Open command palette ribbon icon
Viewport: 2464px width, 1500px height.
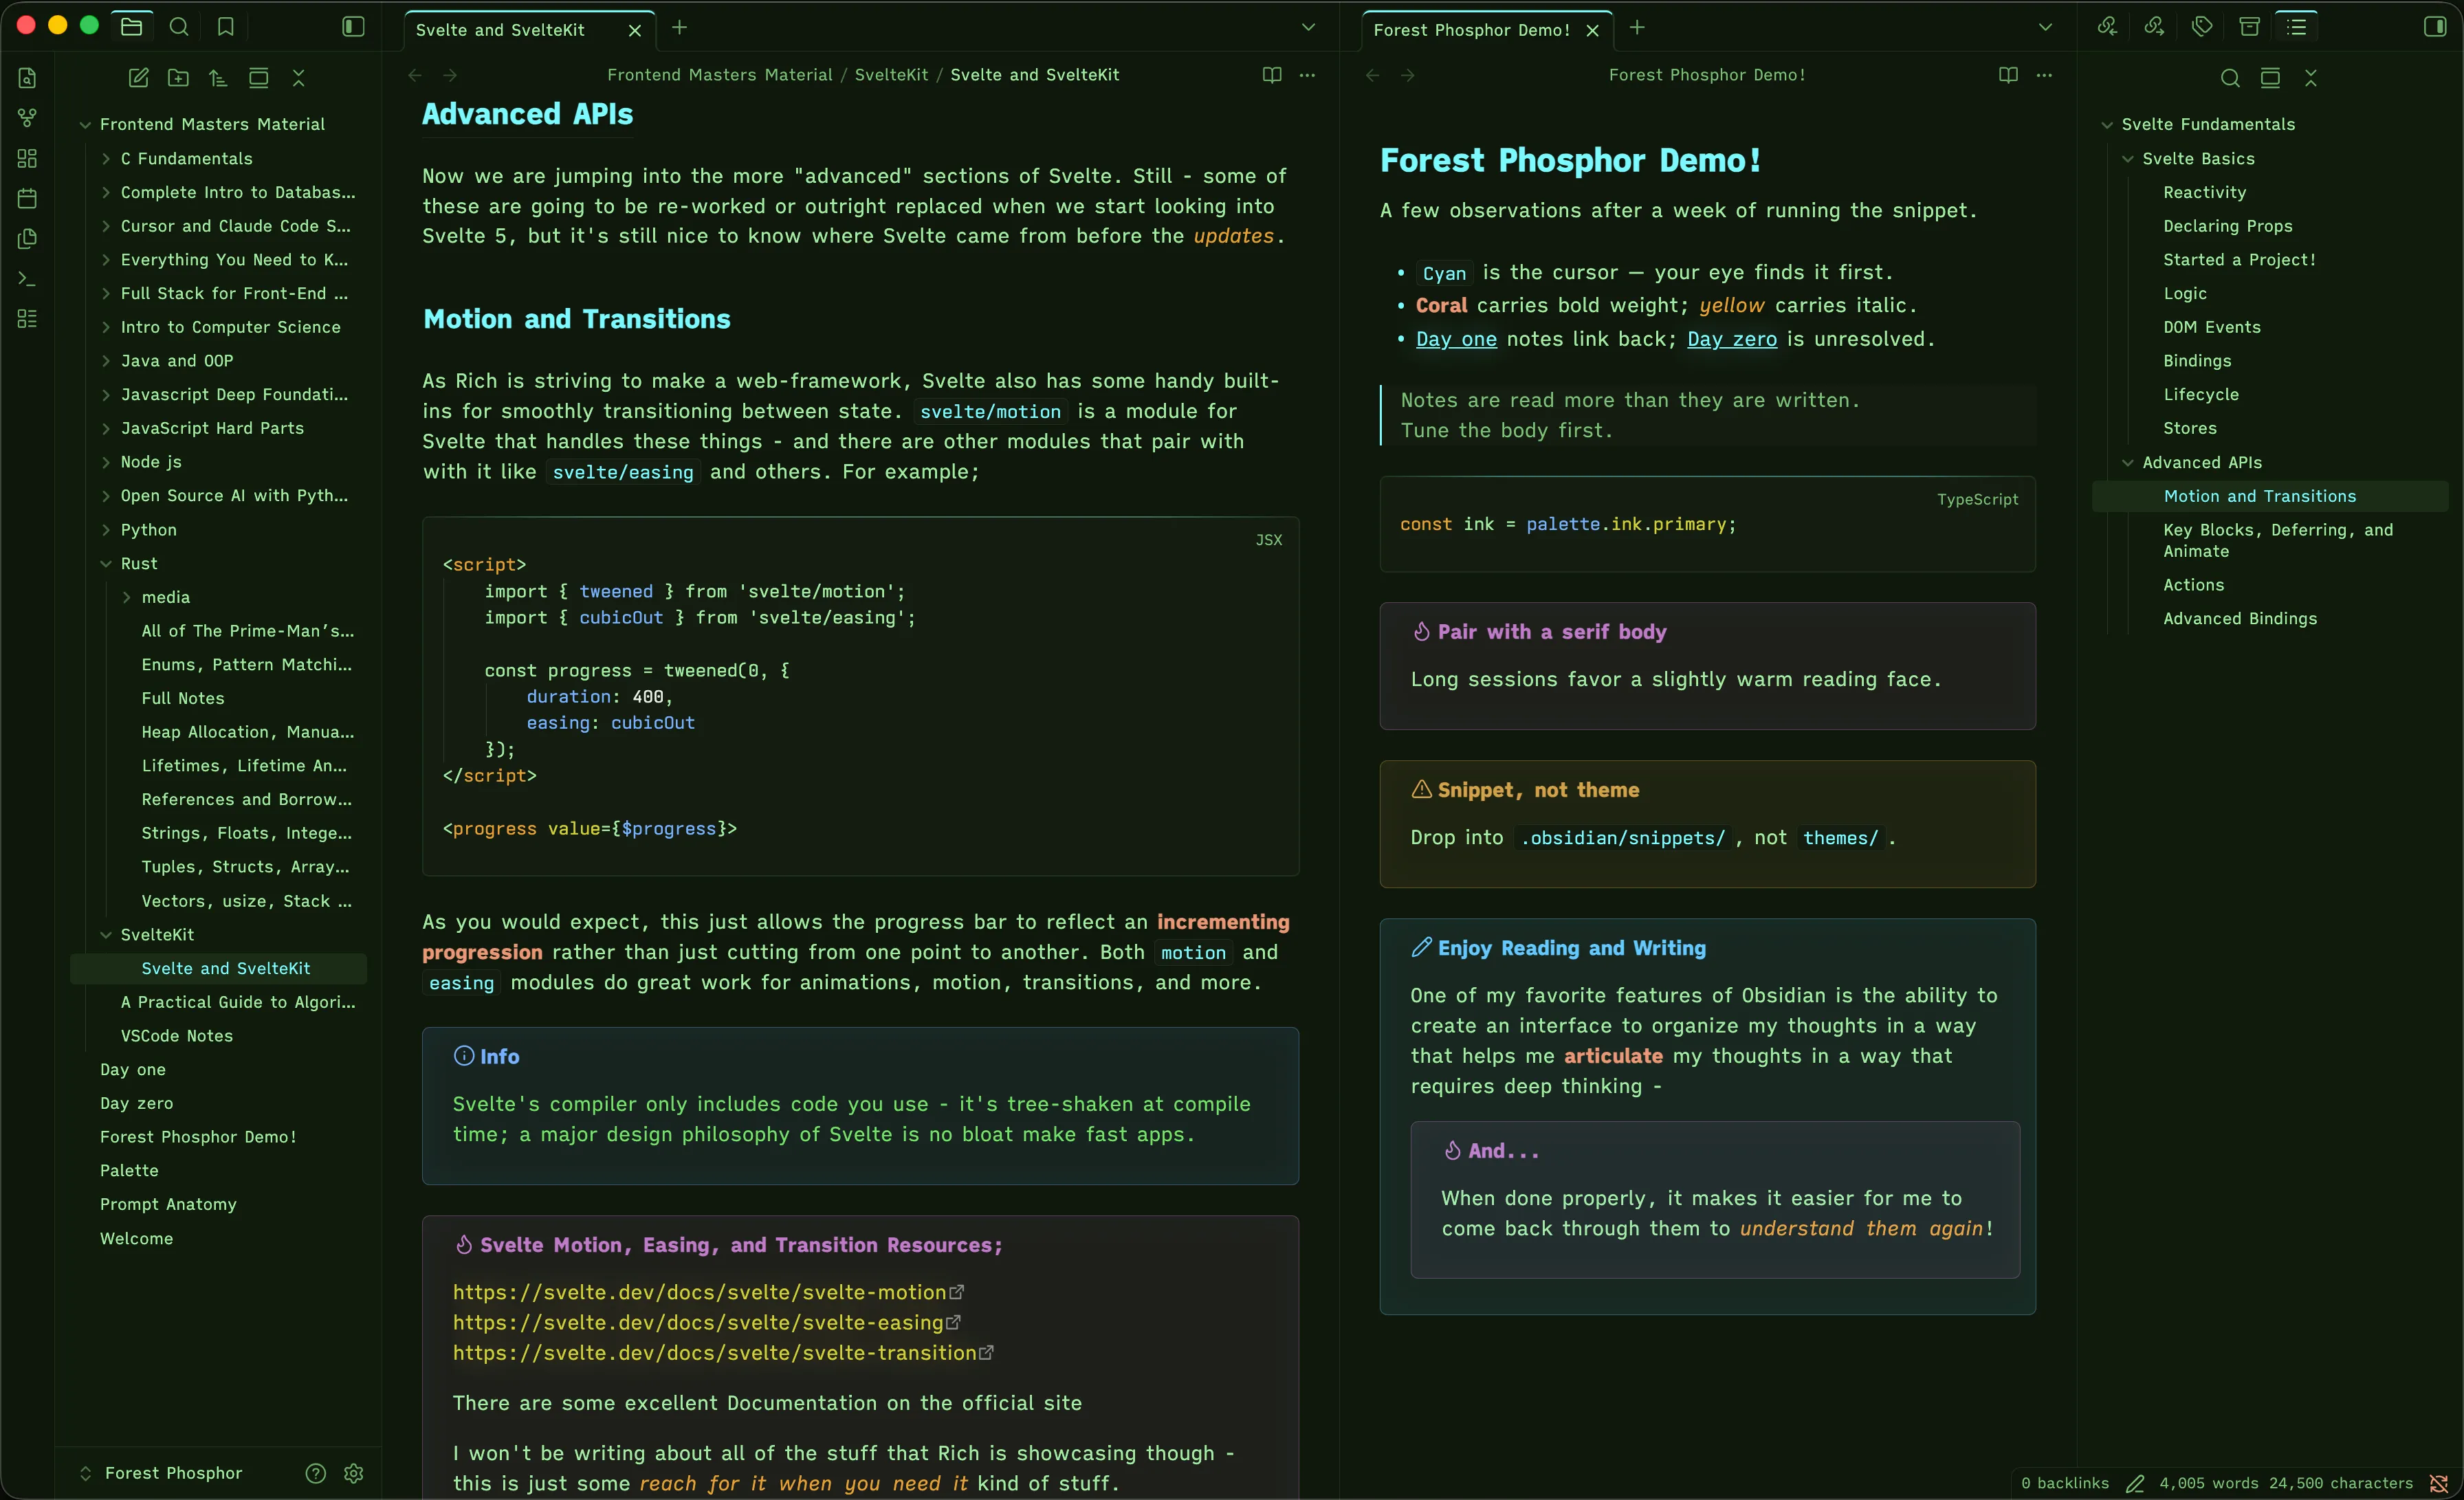coord(28,278)
